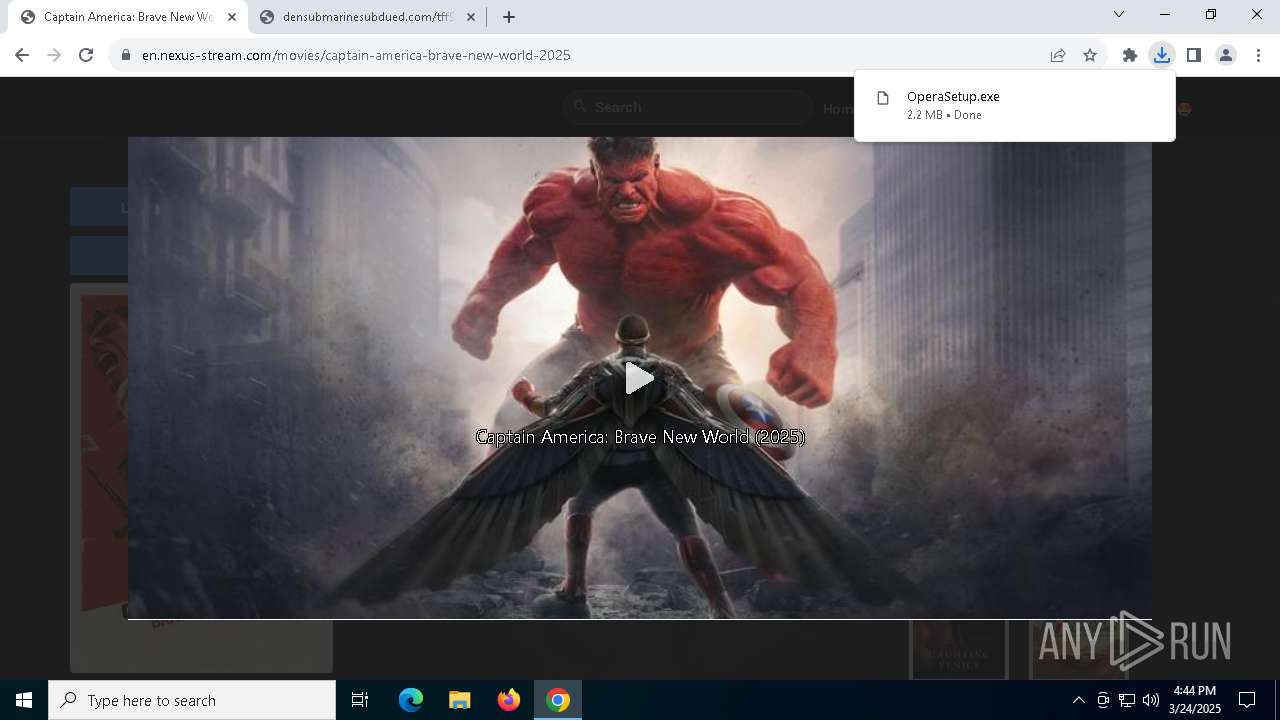Screen dimensions: 1280x720
Task: Click in the site Search field
Action: click(x=688, y=107)
